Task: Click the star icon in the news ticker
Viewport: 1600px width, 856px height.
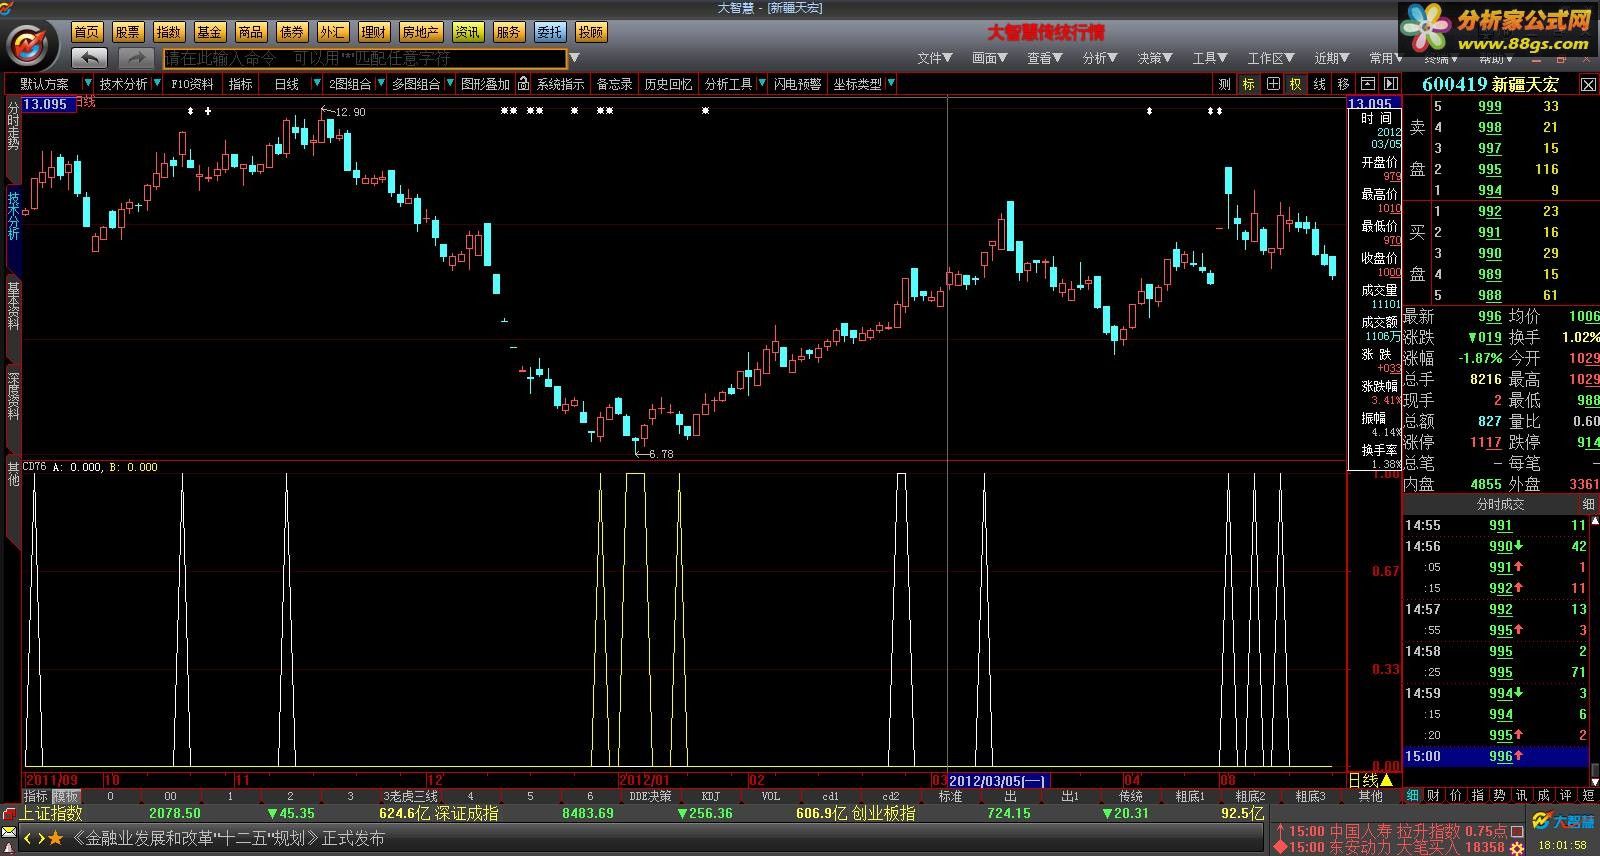Action: [x=55, y=838]
